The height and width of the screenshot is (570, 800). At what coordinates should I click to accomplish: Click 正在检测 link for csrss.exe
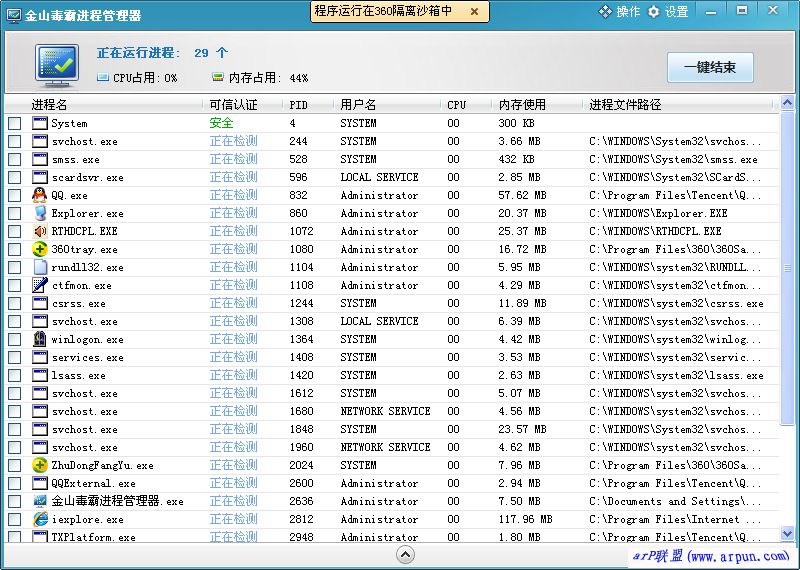pos(233,303)
